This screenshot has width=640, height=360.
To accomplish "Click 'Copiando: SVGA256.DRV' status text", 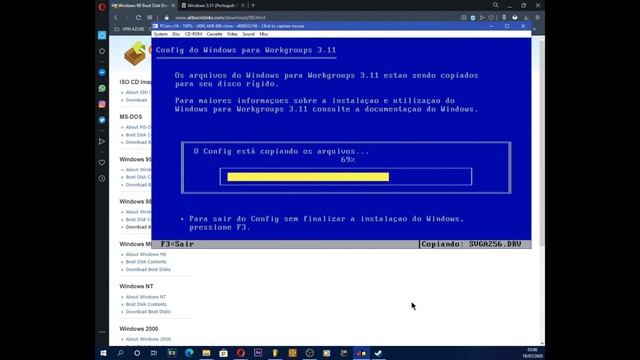I will click(x=471, y=244).
